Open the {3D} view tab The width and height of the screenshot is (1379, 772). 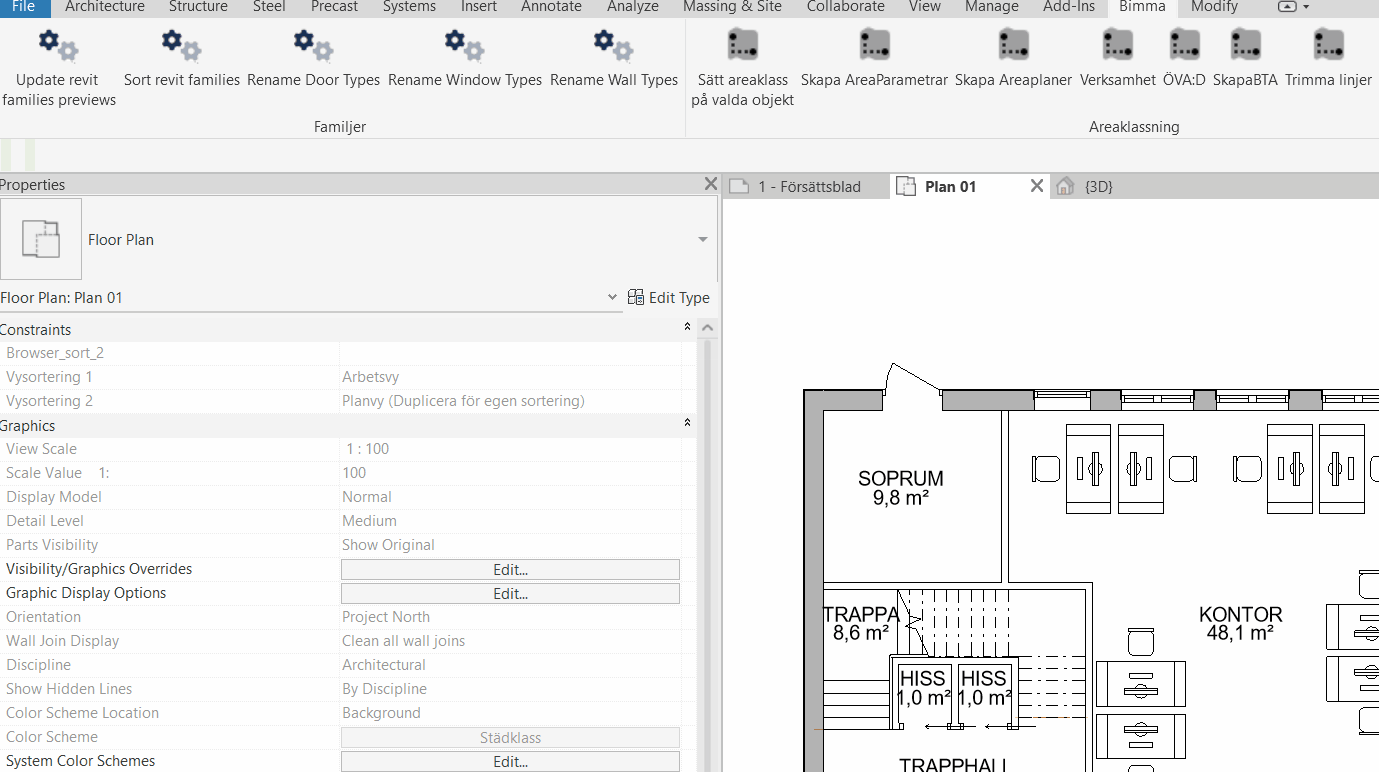[x=1098, y=187]
